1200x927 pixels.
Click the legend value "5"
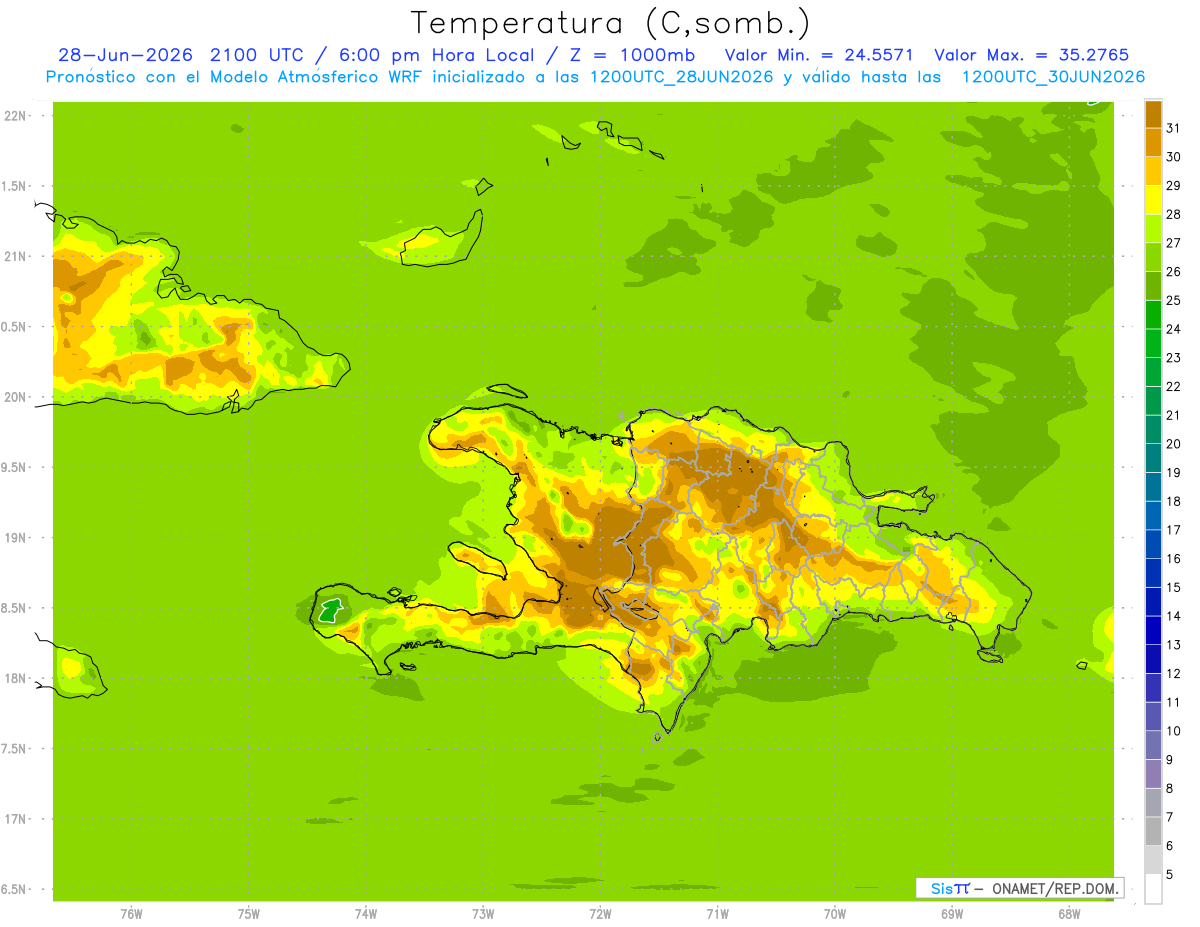point(1170,875)
